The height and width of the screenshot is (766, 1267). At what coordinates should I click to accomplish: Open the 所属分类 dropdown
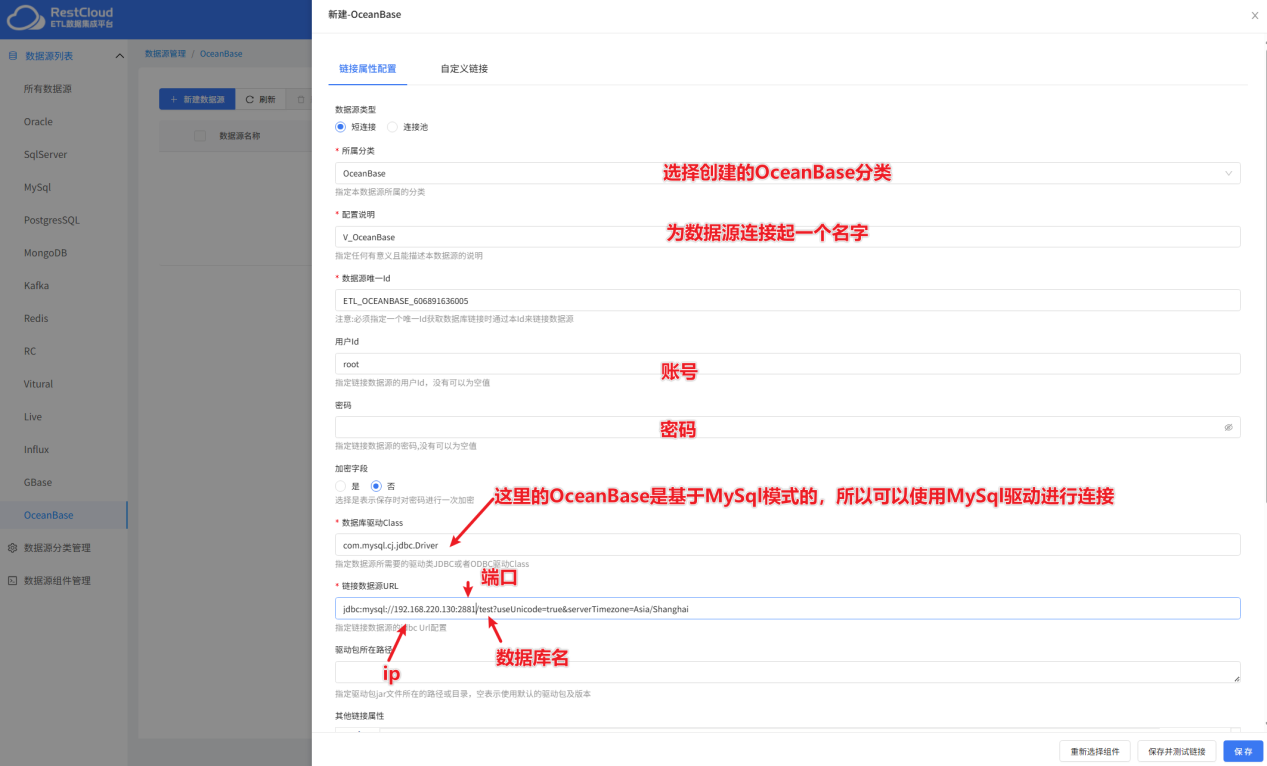(x=787, y=173)
